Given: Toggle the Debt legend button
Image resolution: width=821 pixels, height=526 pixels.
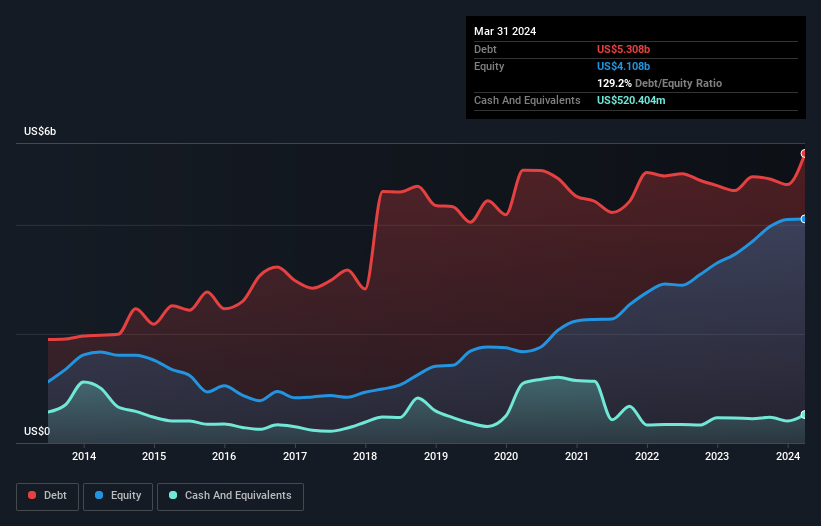Looking at the screenshot, I should tap(48, 496).
